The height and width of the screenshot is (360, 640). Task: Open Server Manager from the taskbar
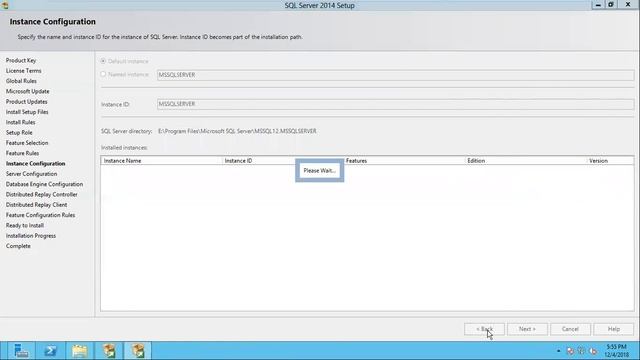21,351
